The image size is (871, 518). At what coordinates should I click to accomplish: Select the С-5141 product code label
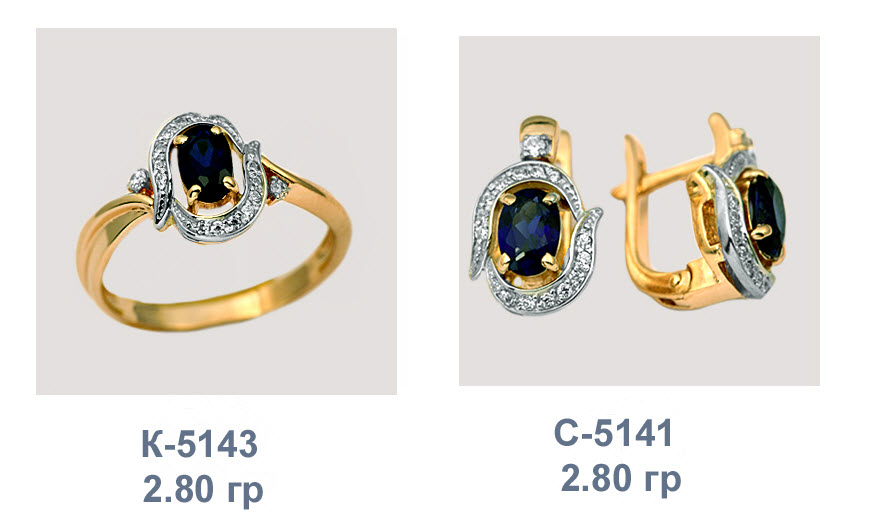tap(614, 433)
